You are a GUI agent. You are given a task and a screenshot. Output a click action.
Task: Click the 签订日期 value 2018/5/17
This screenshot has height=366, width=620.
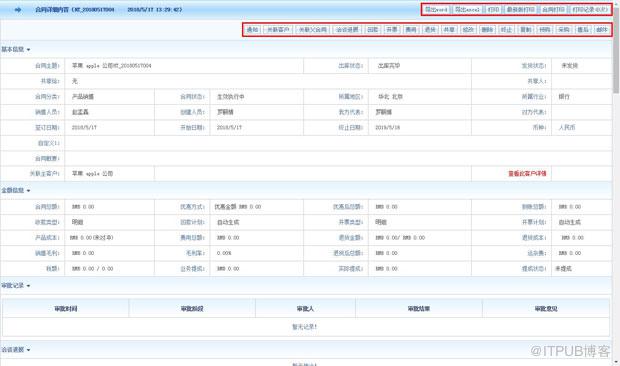pos(84,128)
